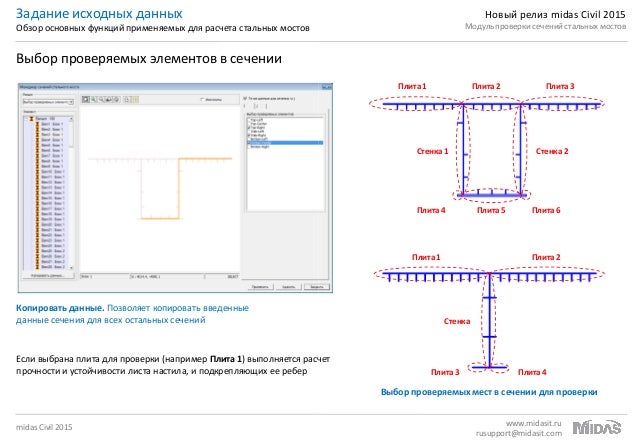Click the Копировать данные button below the tree
The height and width of the screenshot is (442, 638).
click(x=48, y=276)
